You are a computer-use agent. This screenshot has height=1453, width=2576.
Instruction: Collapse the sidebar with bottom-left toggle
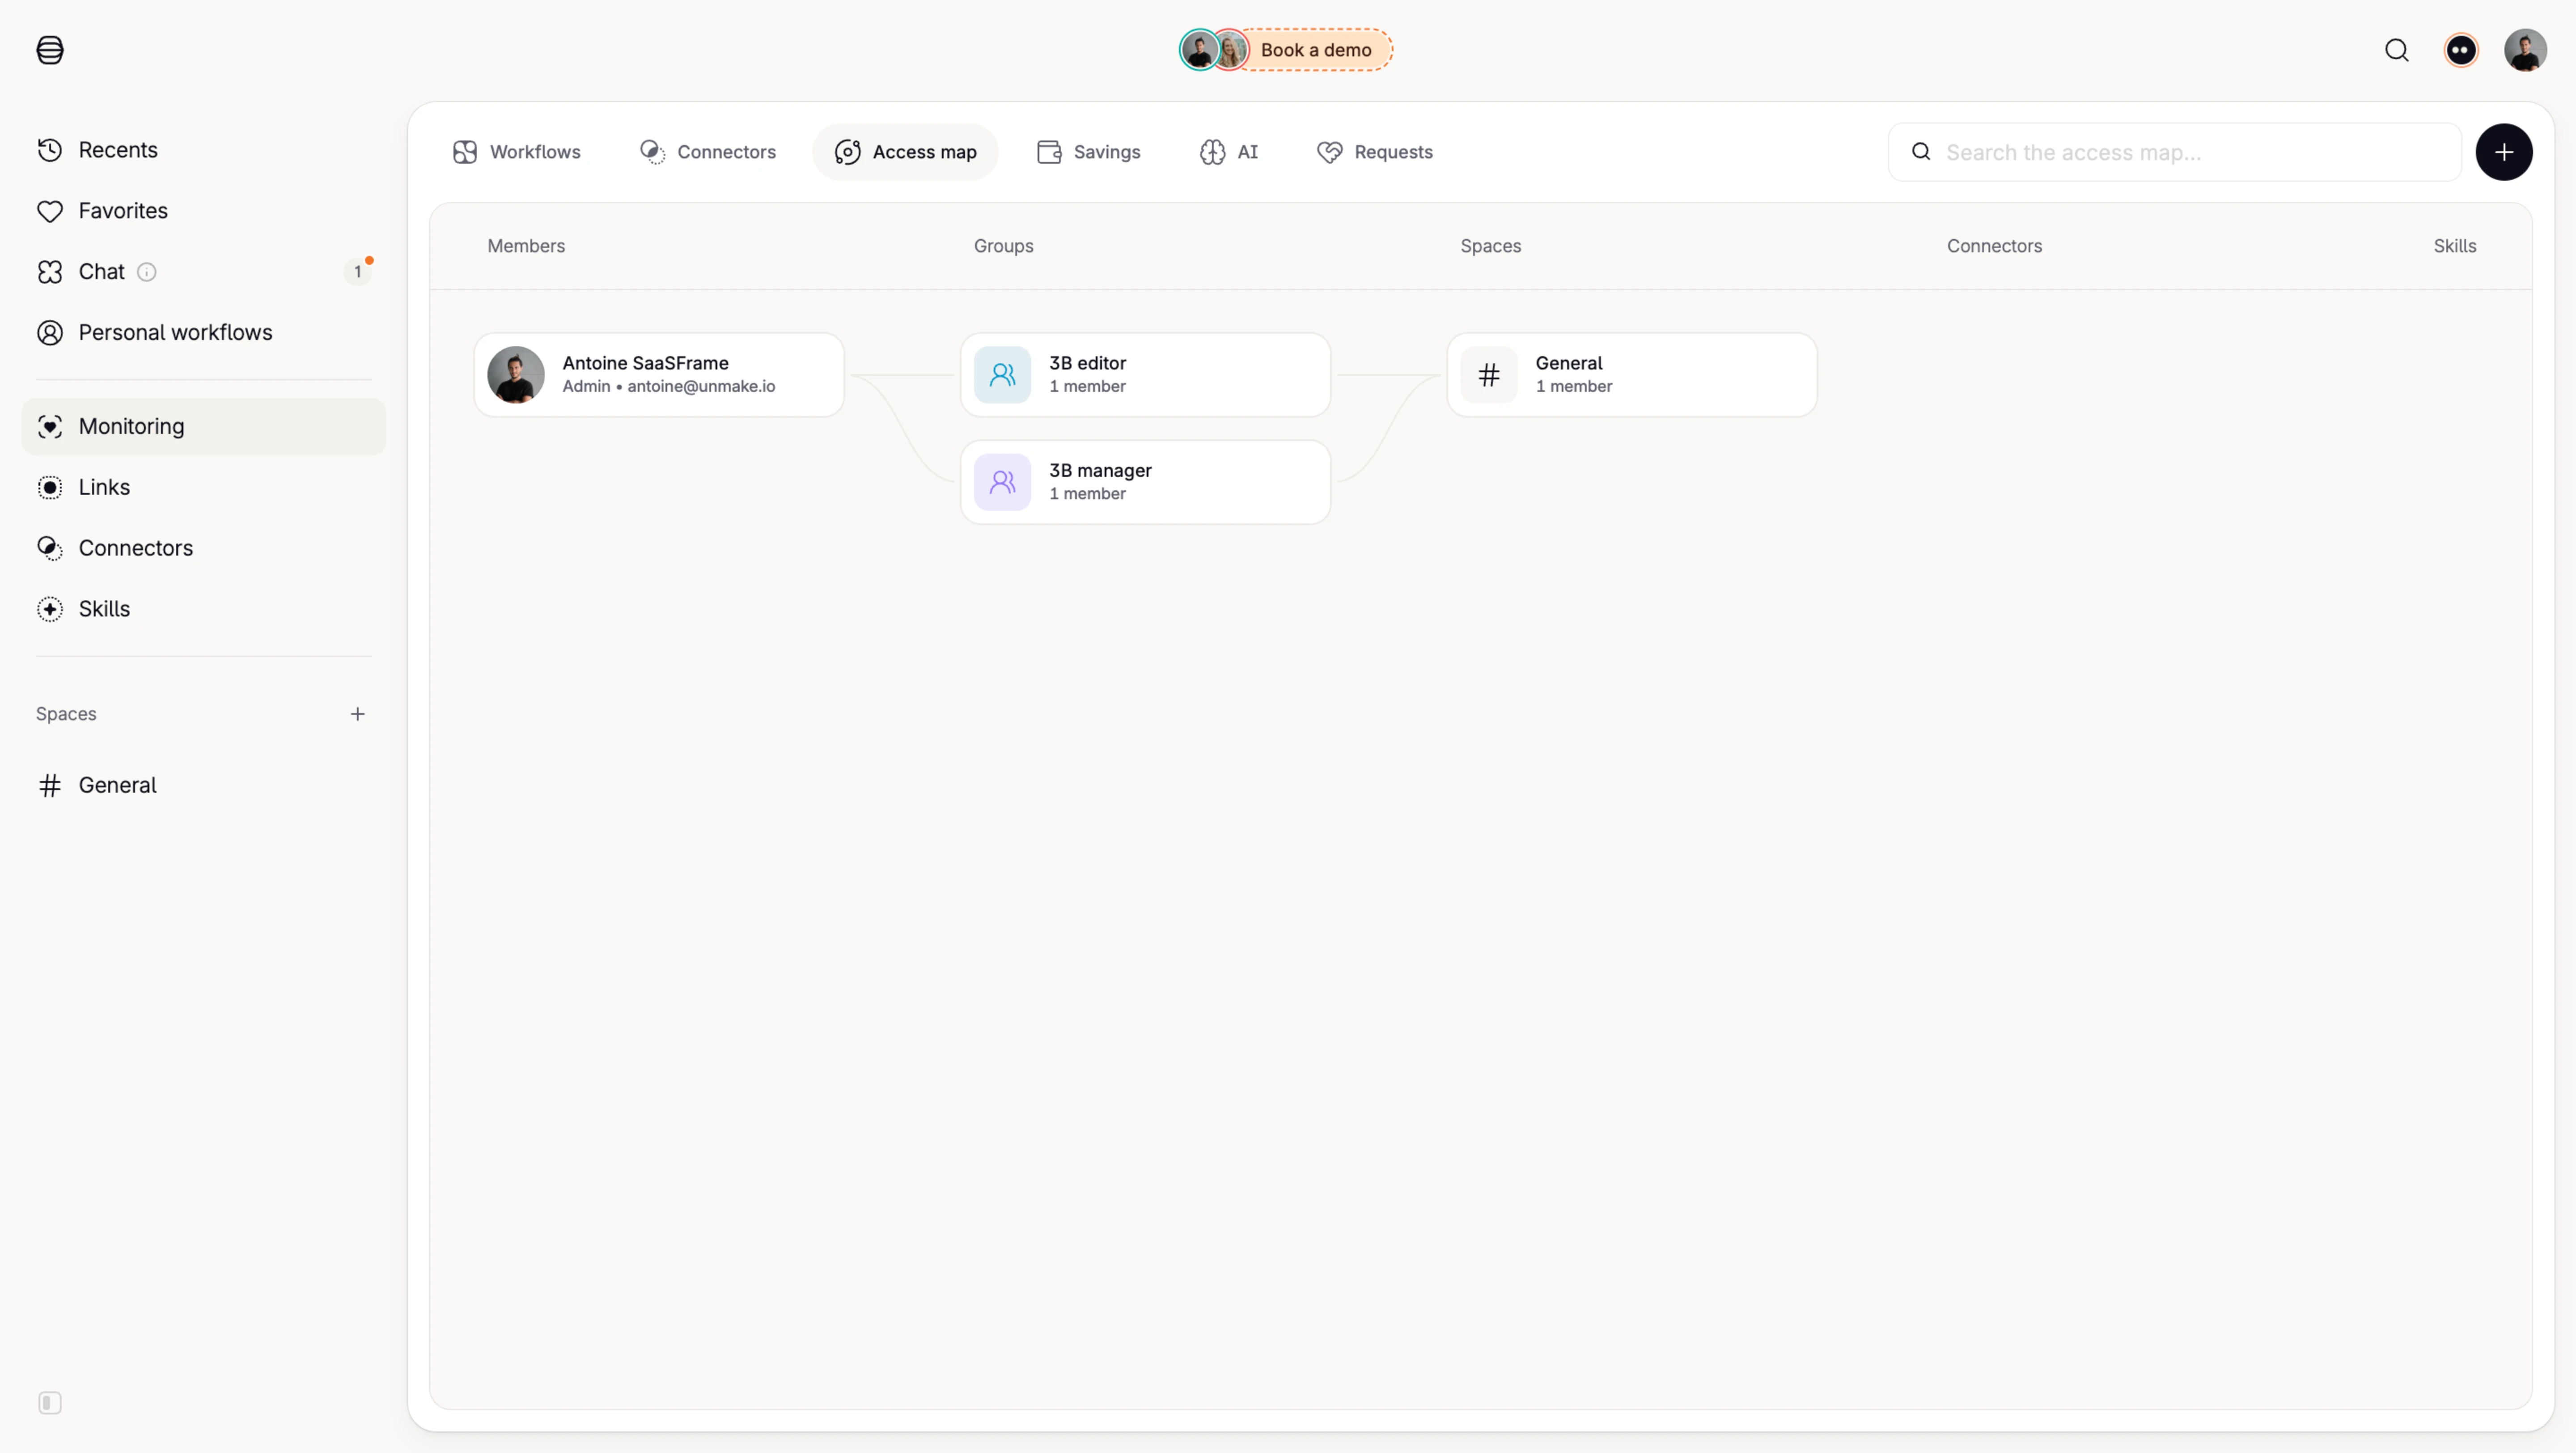(x=50, y=1403)
